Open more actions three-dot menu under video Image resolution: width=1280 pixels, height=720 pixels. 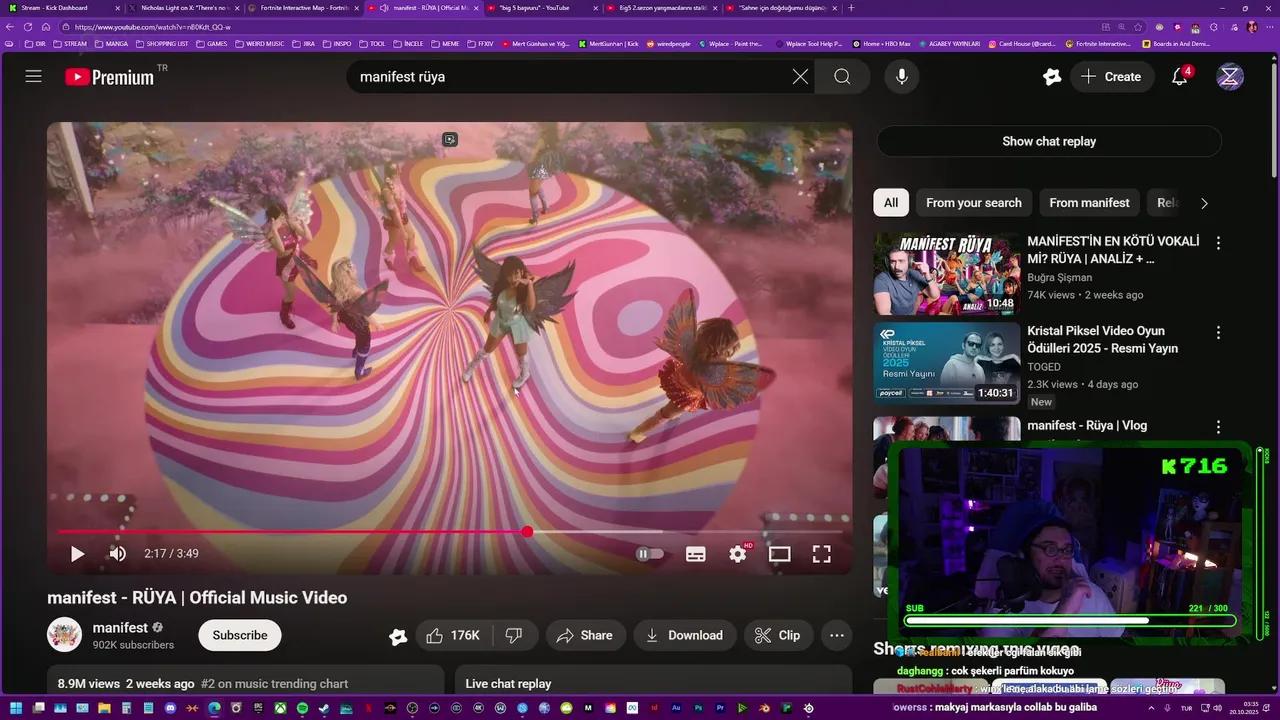click(837, 635)
